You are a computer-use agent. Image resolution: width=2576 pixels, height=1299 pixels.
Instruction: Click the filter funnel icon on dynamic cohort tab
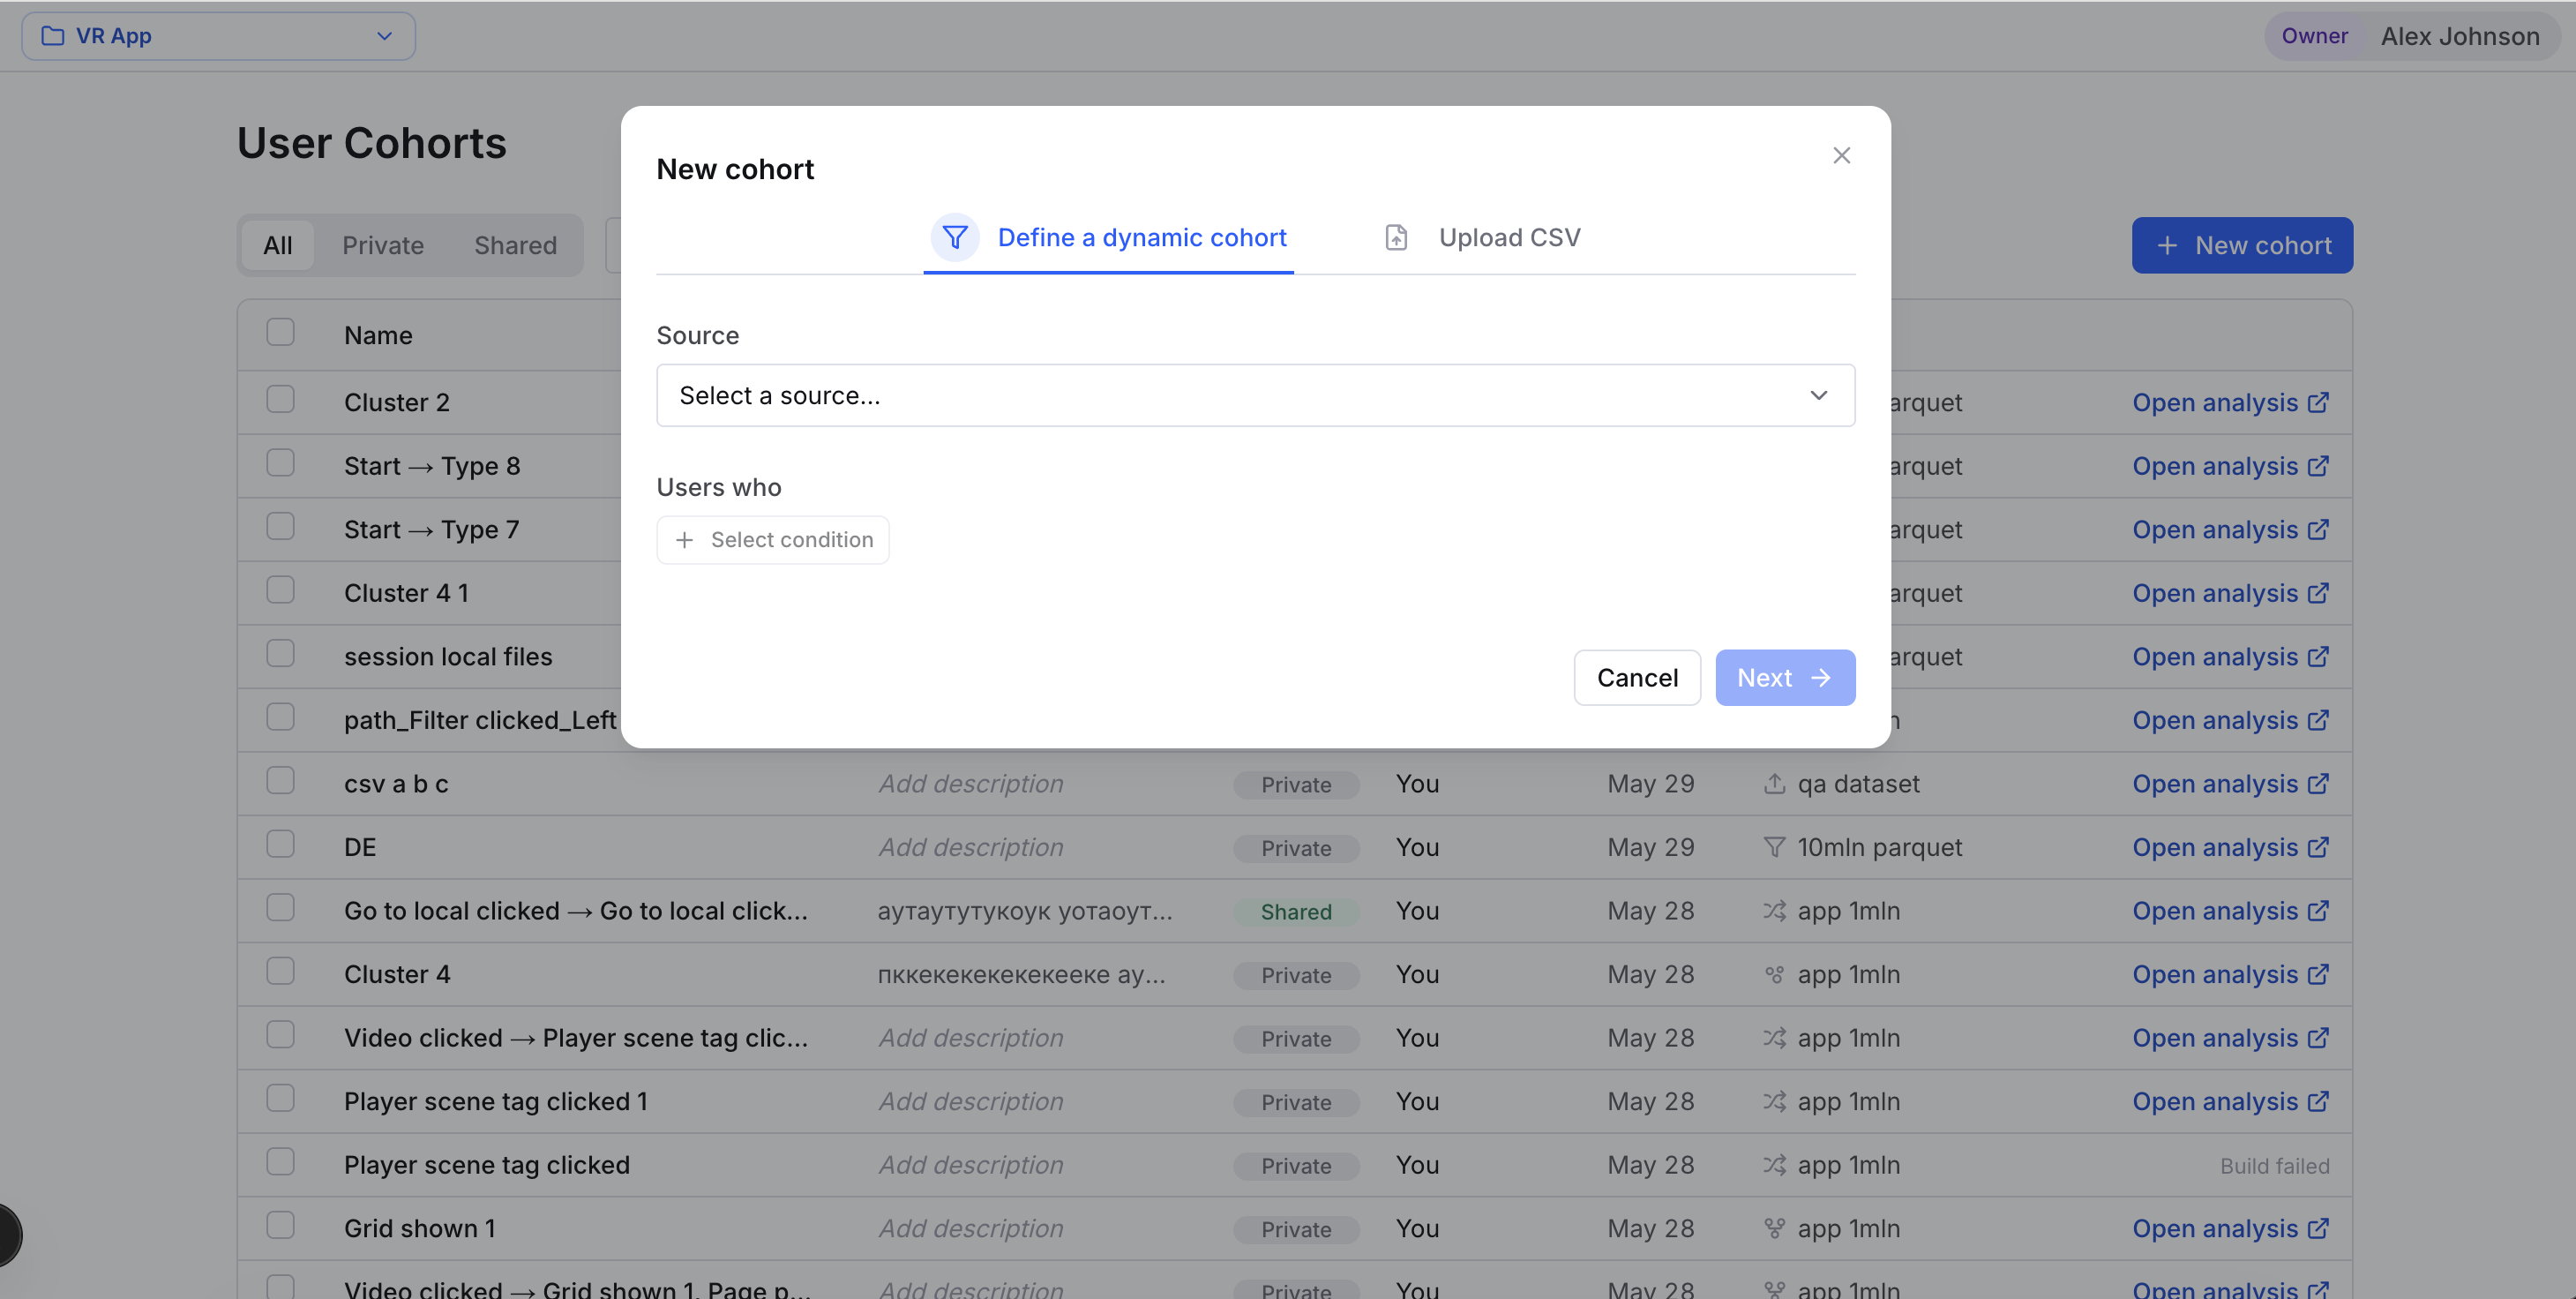click(x=955, y=238)
